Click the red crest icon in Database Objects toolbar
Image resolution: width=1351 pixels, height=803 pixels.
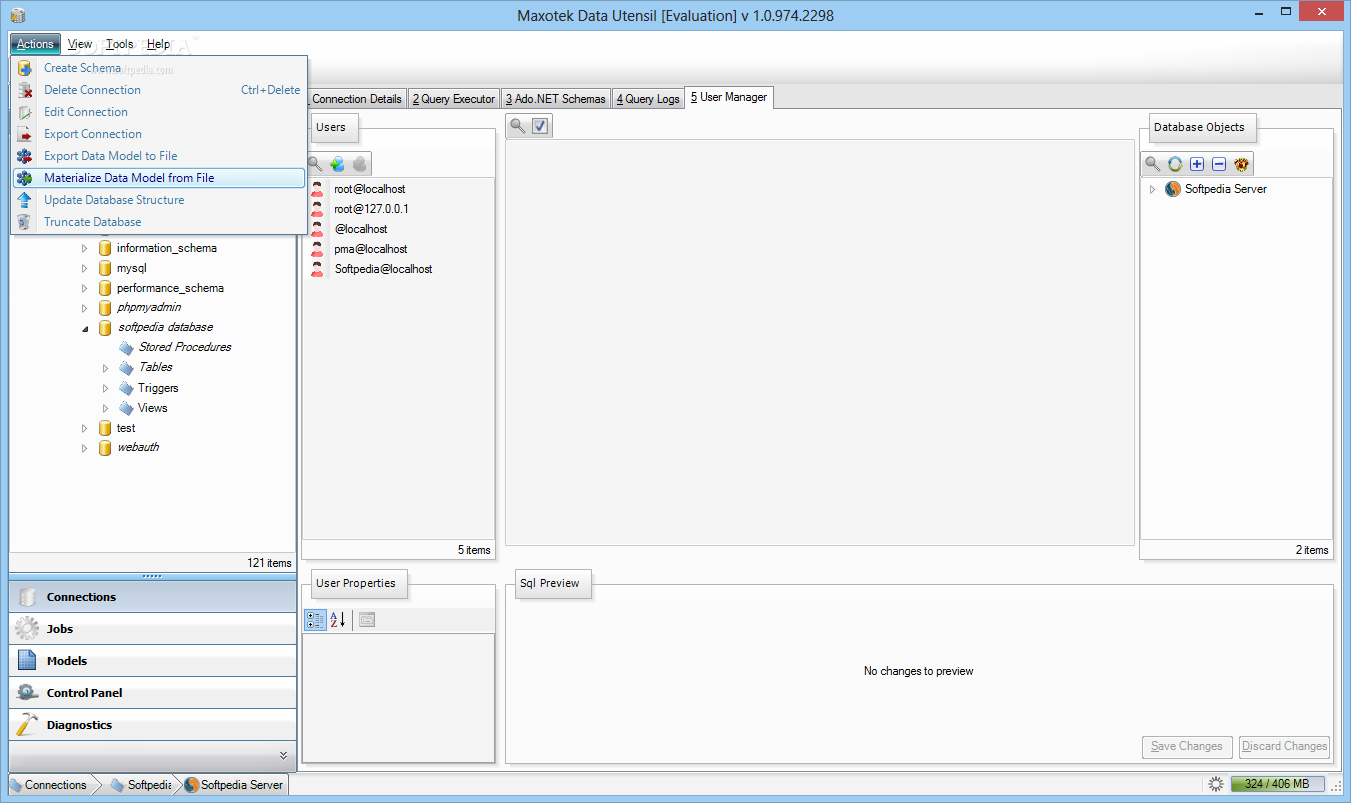pyautogui.click(x=1242, y=164)
